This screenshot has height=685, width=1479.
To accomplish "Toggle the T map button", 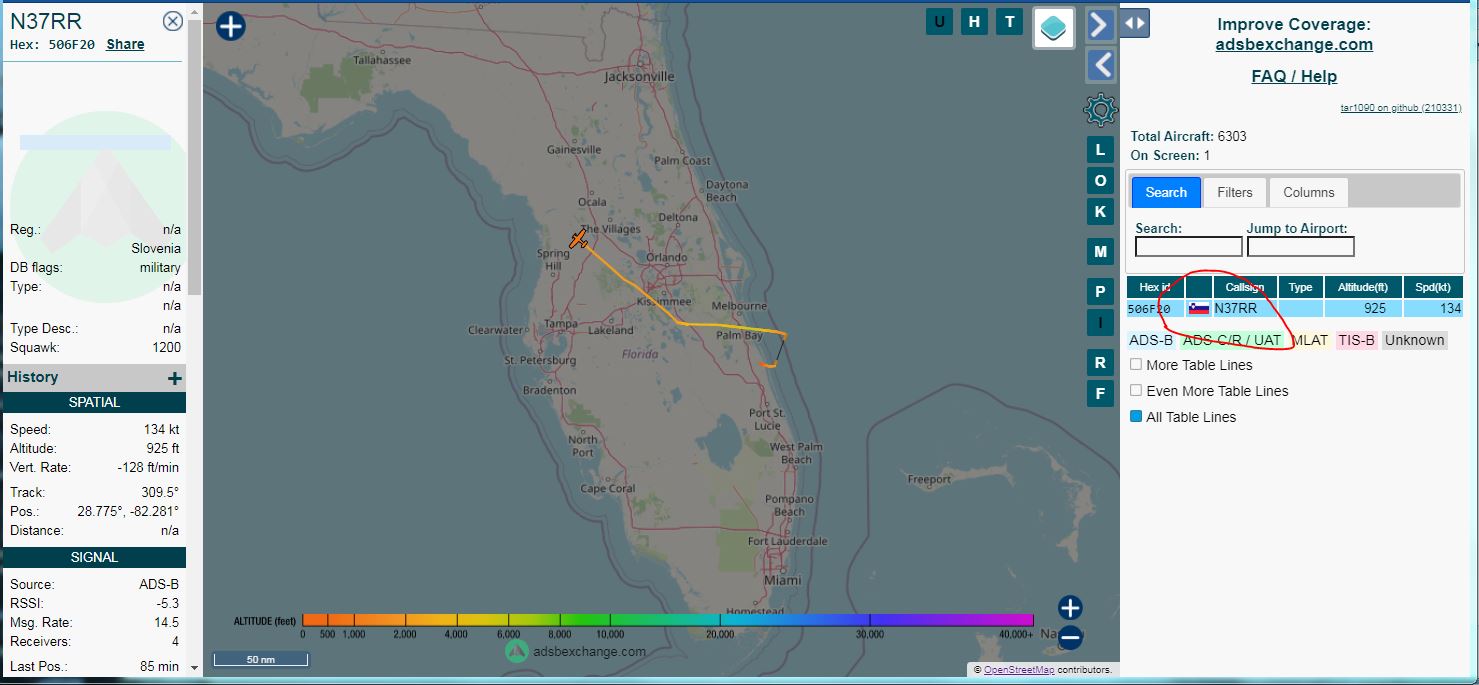I will pyautogui.click(x=1010, y=22).
